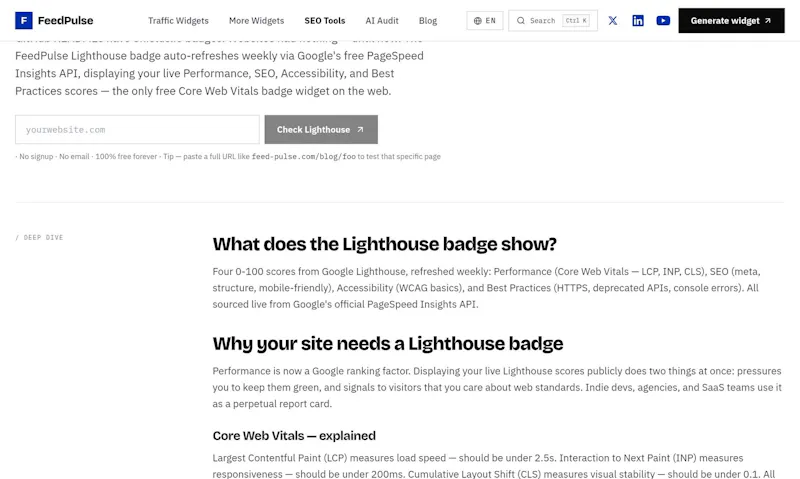Click the Check Lighthouse button
The width and height of the screenshot is (800, 479).
321,130
